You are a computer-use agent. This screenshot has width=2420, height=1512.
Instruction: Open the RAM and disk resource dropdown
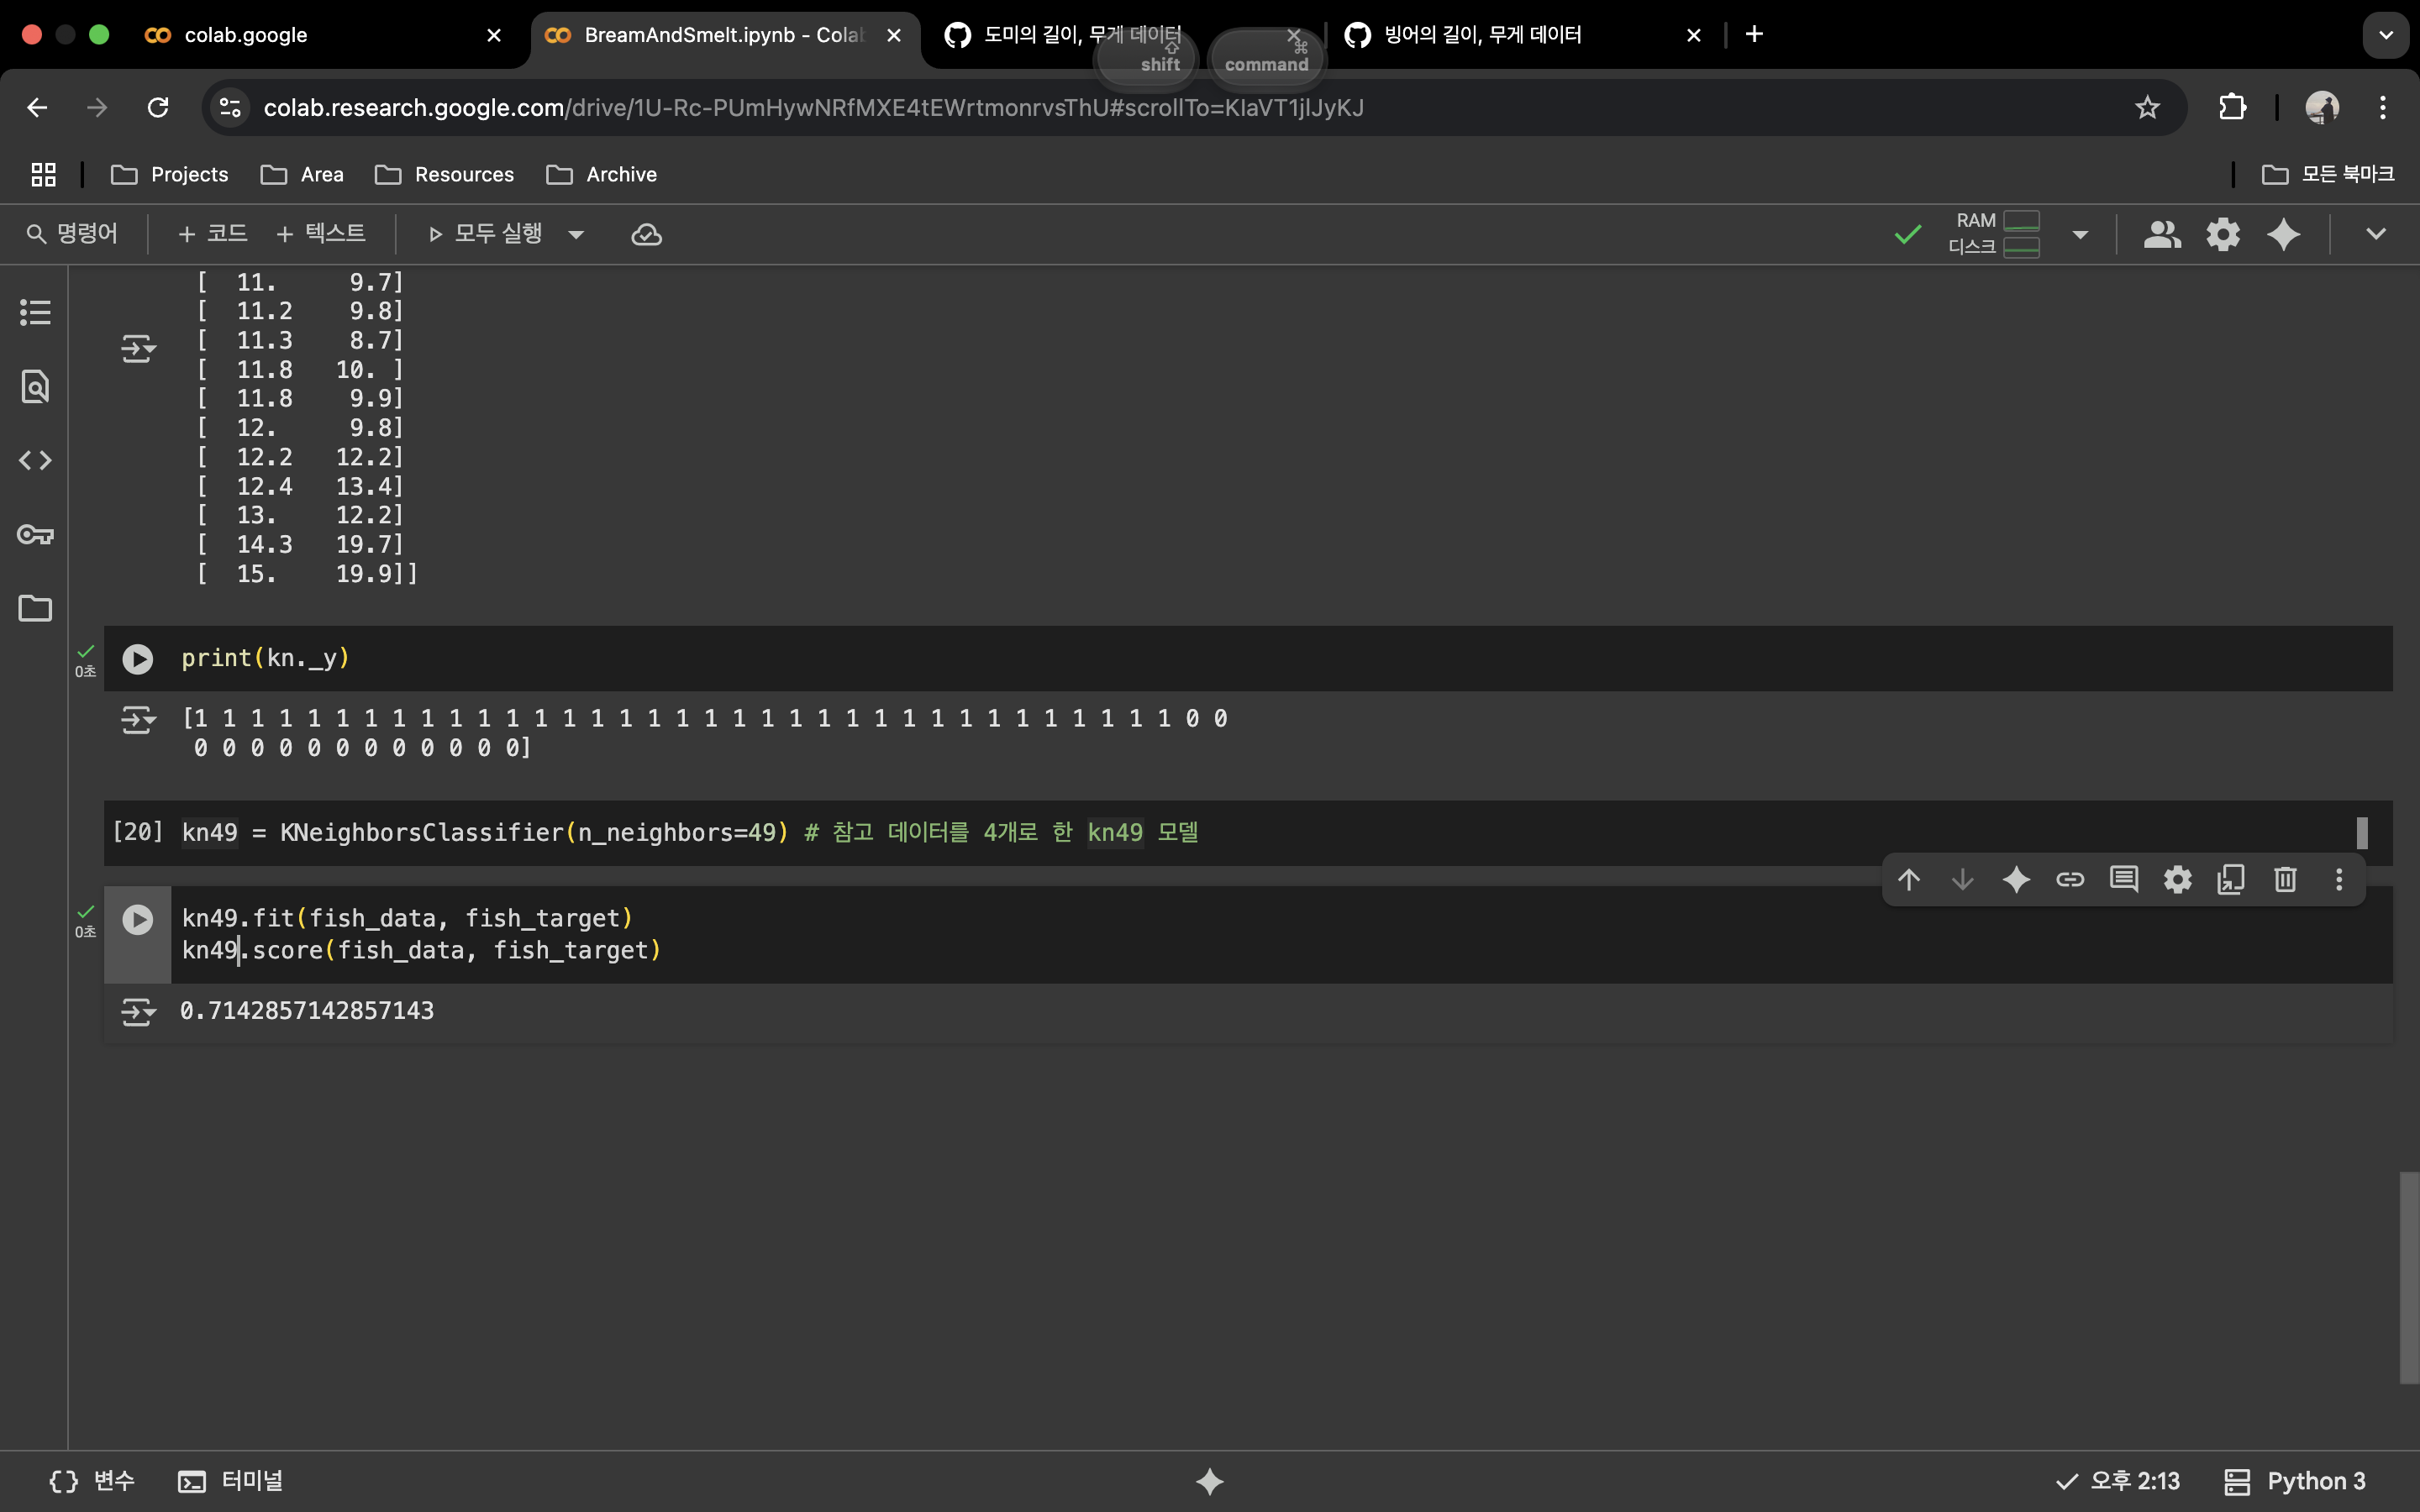pos(2080,235)
